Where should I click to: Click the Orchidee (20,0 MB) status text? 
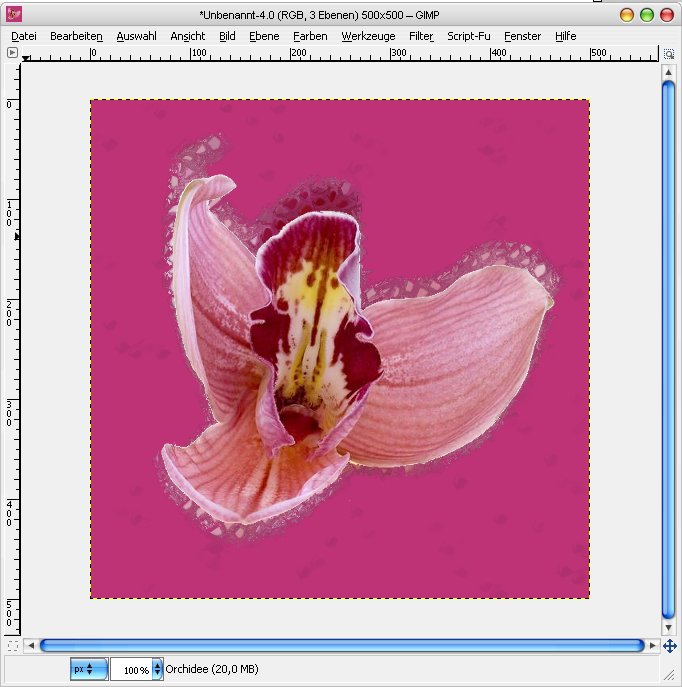point(212,669)
